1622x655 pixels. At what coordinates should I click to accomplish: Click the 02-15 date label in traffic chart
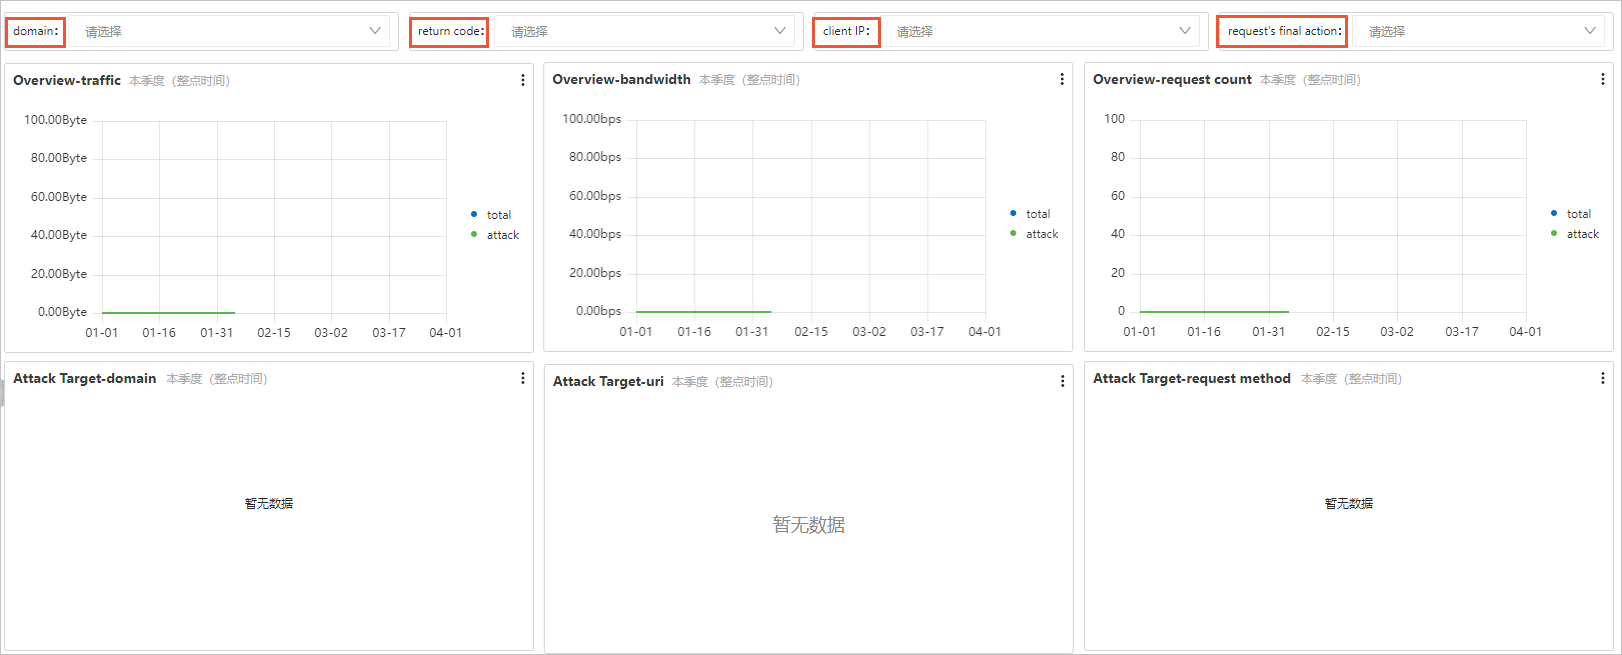click(x=274, y=333)
